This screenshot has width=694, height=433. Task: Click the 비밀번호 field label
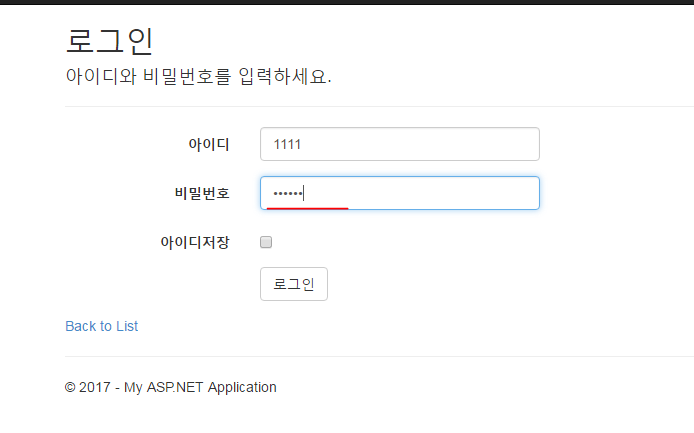pyautogui.click(x=202, y=193)
